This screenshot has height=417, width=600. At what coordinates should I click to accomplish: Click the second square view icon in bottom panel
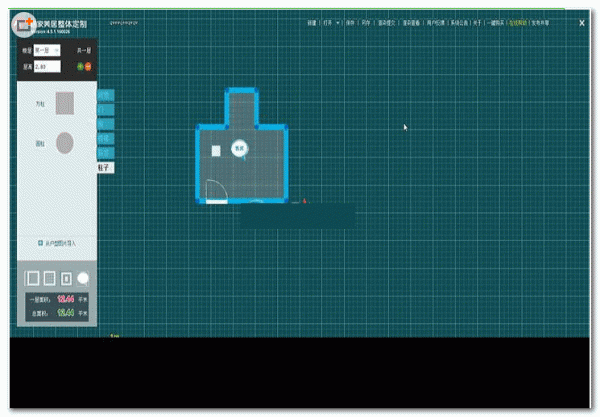(48, 277)
